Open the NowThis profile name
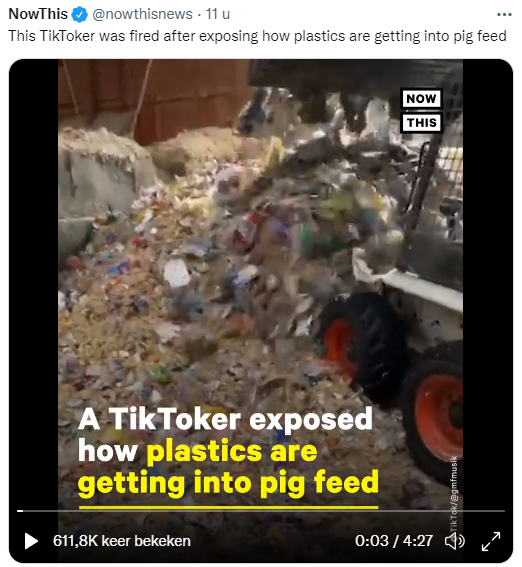Screen dimensions: 522x567 [x=38, y=14]
